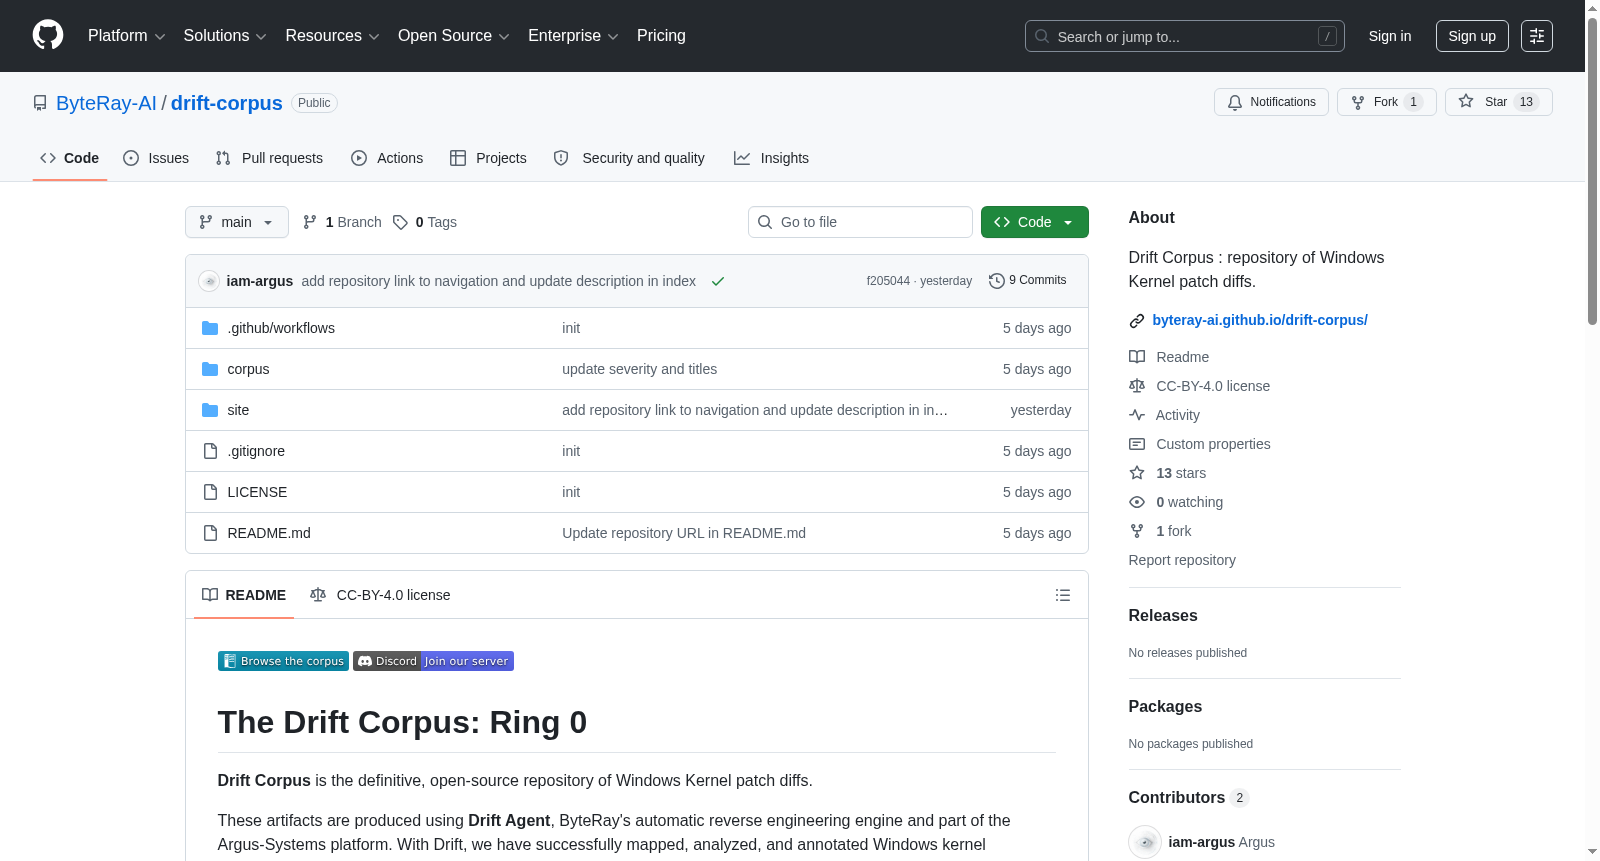This screenshot has width=1600, height=861.
Task: Switch to the Actions tab
Action: (x=387, y=158)
